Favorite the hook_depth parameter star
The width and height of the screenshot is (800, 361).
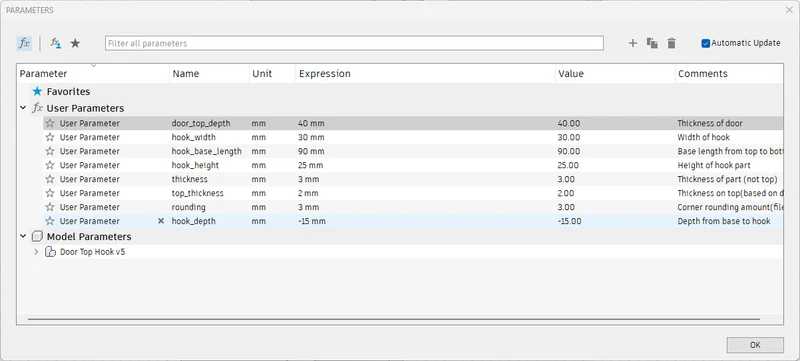point(49,221)
